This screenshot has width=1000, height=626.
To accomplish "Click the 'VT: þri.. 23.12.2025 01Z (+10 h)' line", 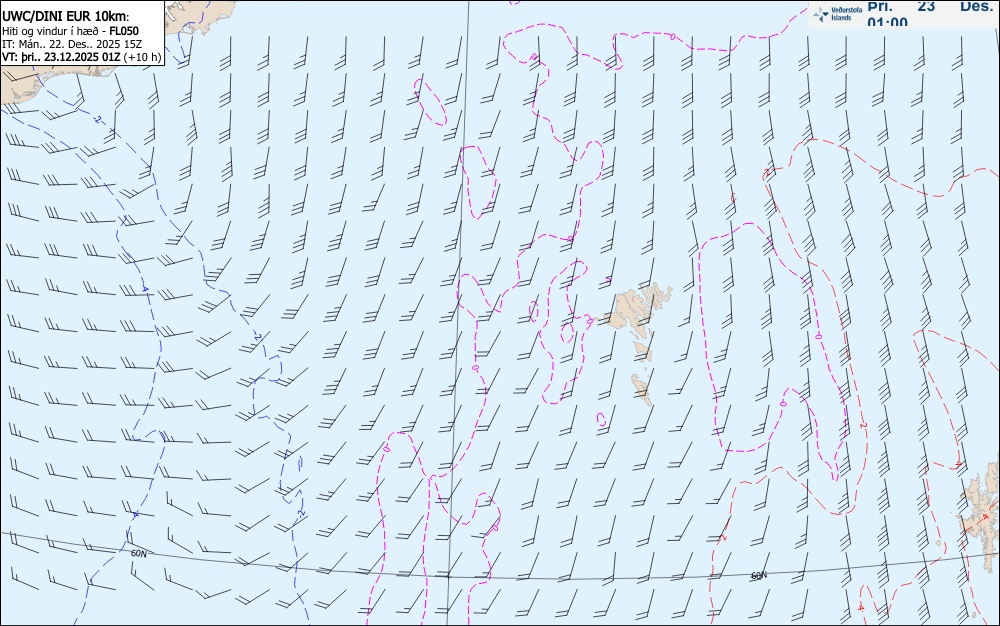I will [82, 57].
